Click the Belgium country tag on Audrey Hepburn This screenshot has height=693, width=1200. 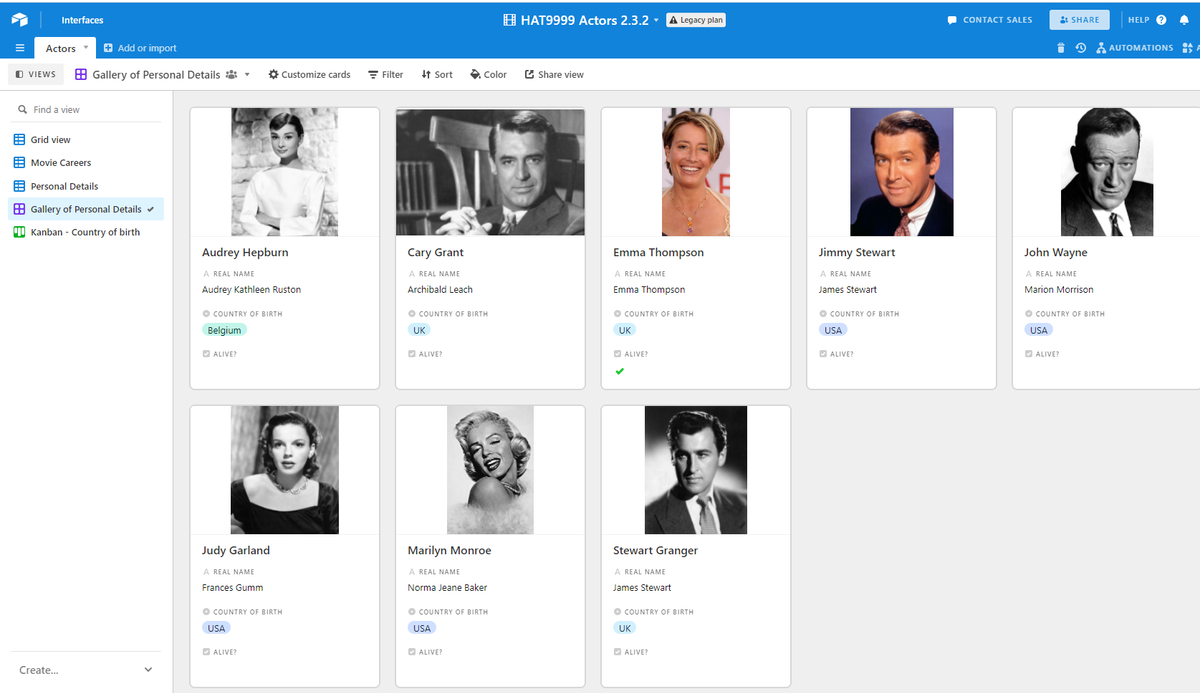point(224,330)
